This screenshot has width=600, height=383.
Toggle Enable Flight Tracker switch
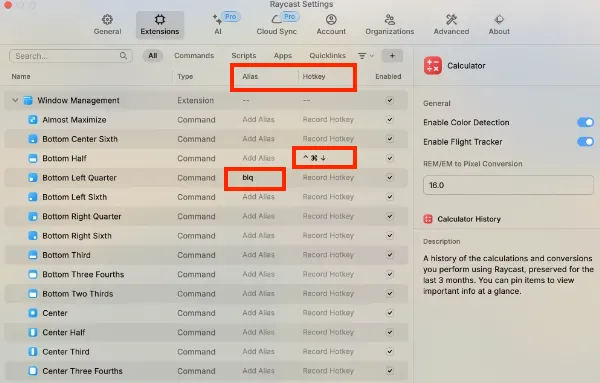585,142
